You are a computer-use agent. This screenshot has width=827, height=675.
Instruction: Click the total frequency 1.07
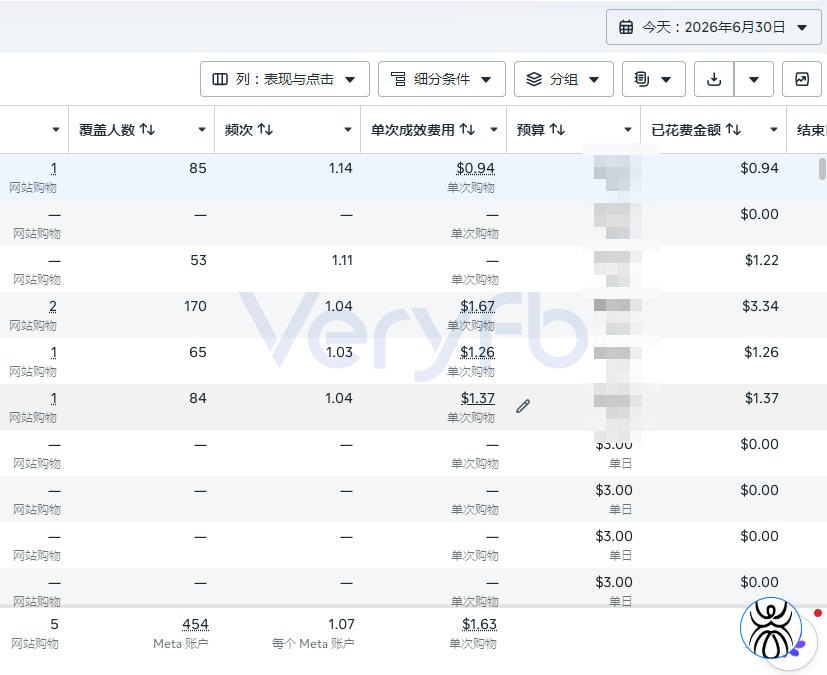click(341, 624)
